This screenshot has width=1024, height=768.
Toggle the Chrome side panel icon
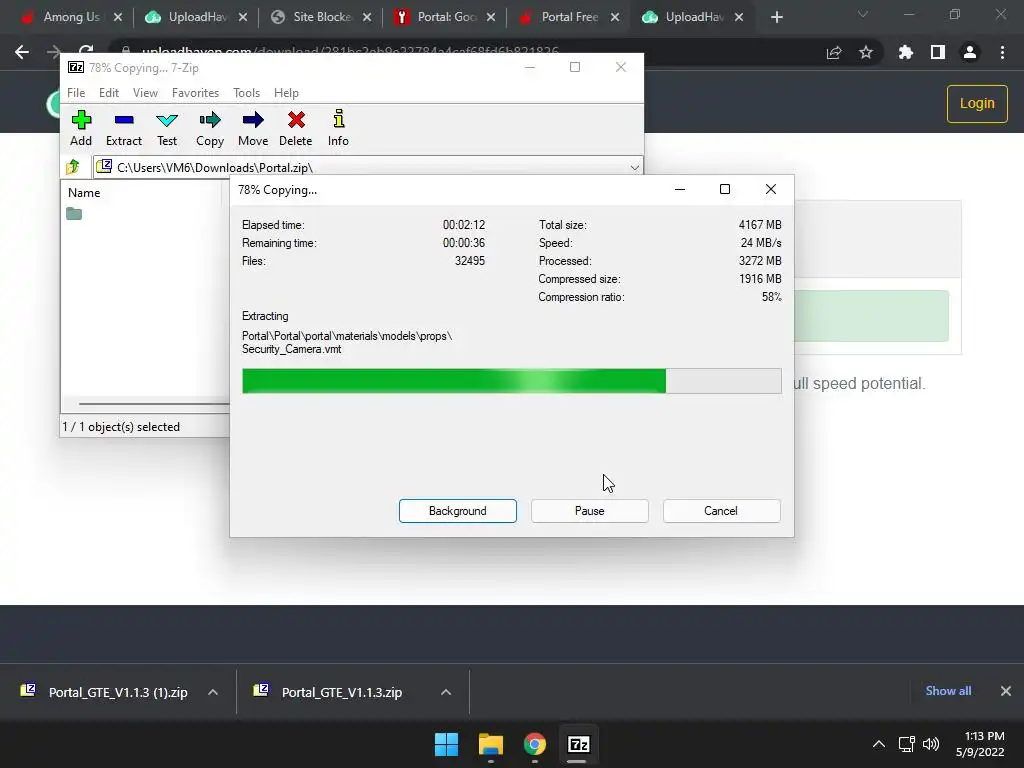point(938,52)
